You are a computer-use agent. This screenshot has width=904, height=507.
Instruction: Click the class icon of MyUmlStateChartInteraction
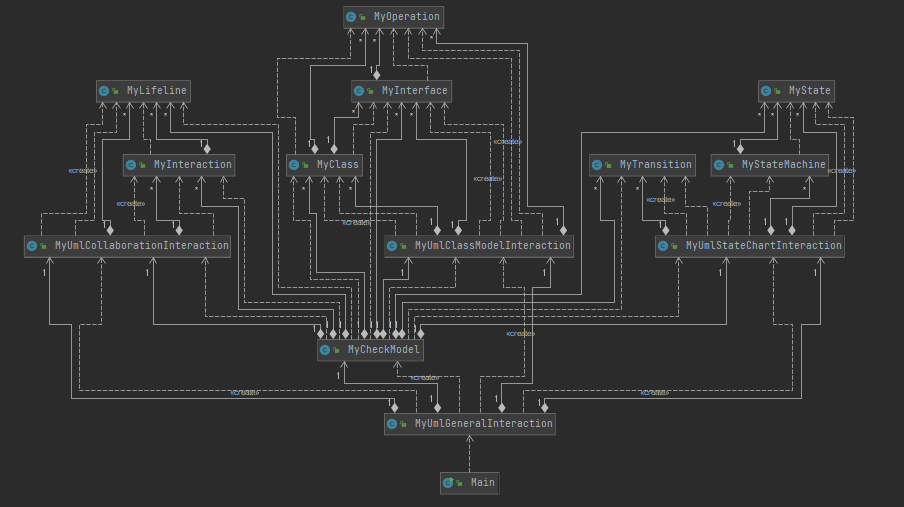[663, 246]
